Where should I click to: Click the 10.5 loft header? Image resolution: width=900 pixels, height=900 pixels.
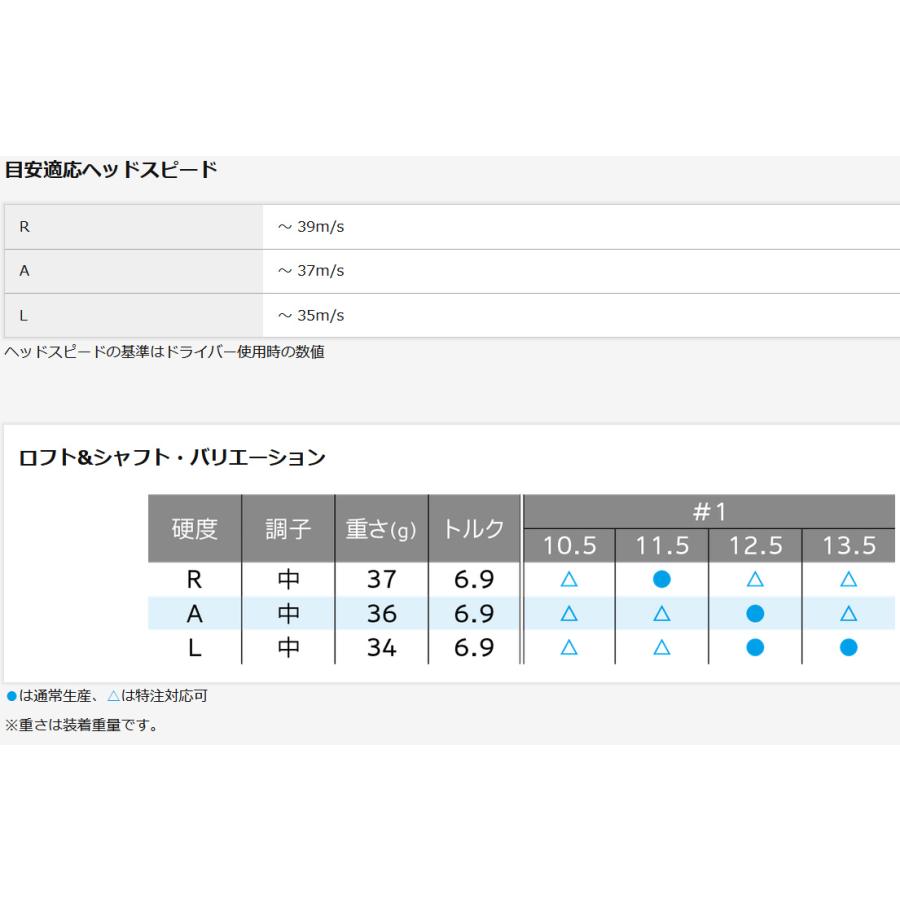pyautogui.click(x=569, y=545)
